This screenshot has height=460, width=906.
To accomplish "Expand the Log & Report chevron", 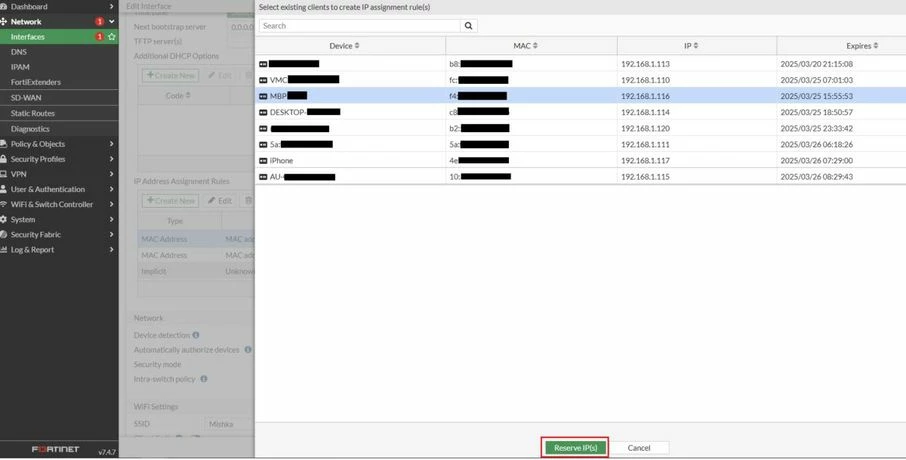I will point(112,250).
